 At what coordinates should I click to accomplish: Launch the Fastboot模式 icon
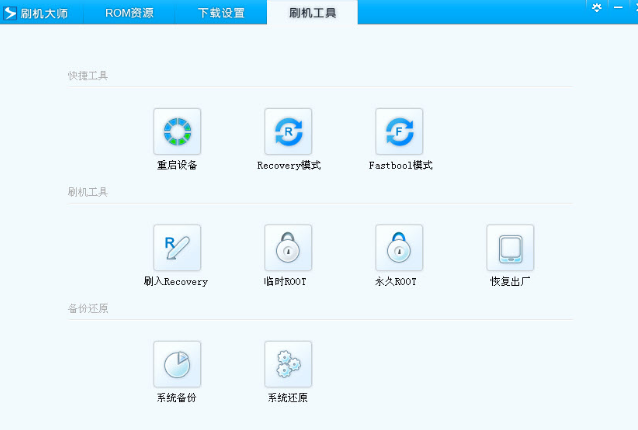tap(399, 131)
